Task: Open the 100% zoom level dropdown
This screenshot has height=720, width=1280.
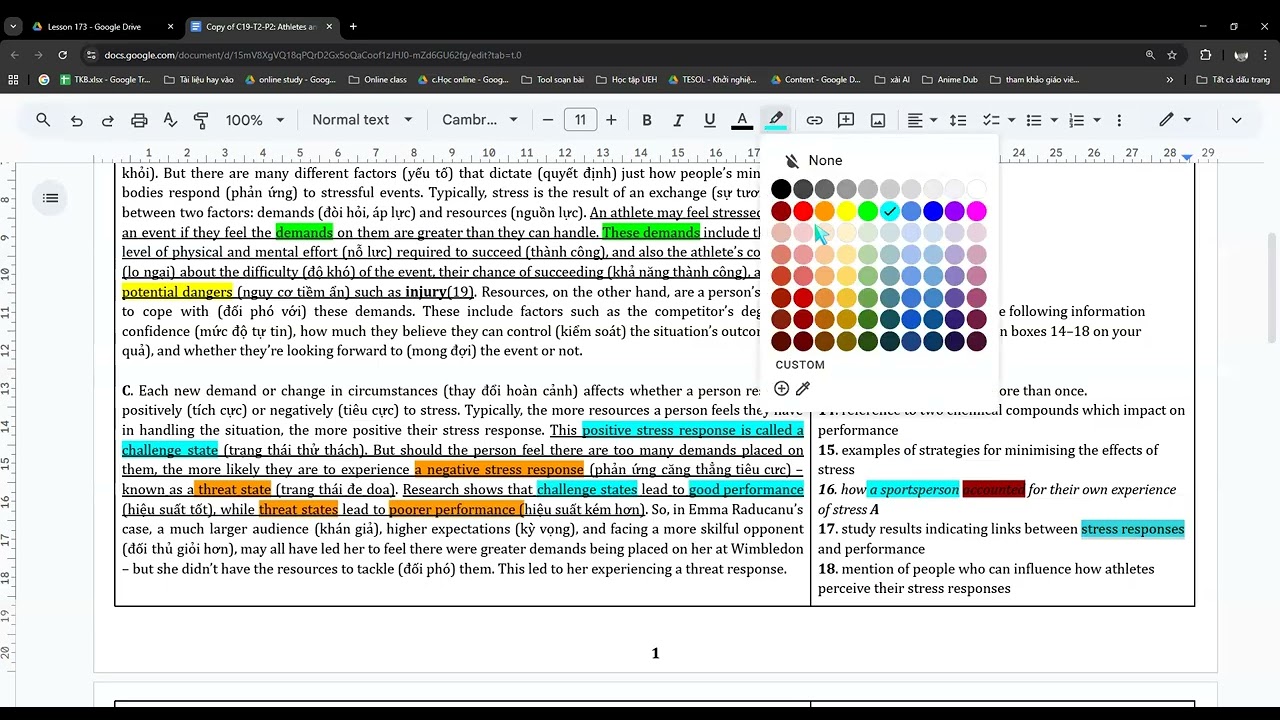Action: point(254,120)
